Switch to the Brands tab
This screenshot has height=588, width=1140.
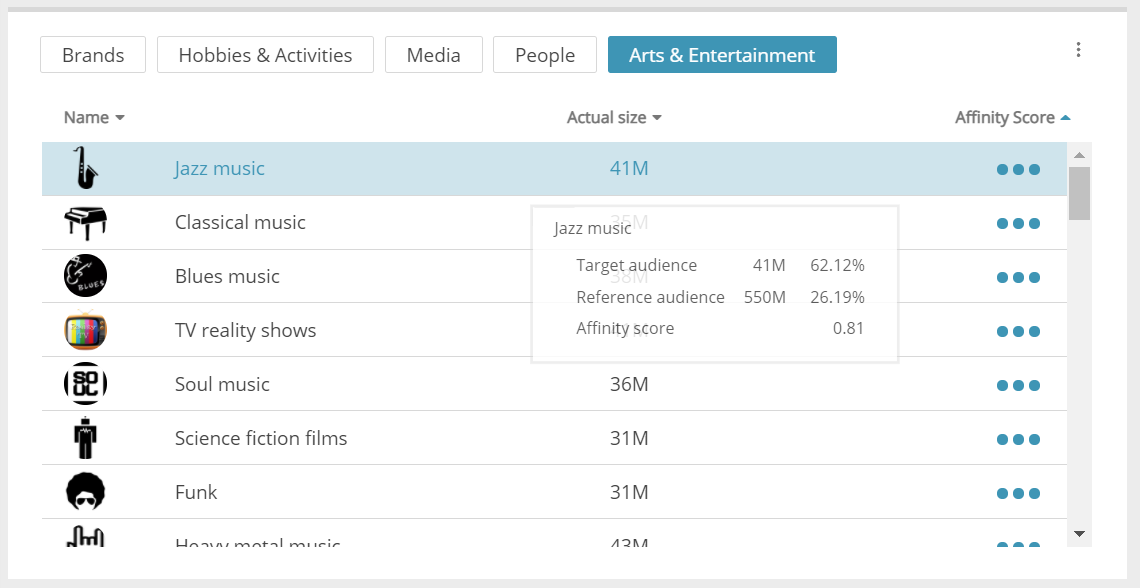93,55
